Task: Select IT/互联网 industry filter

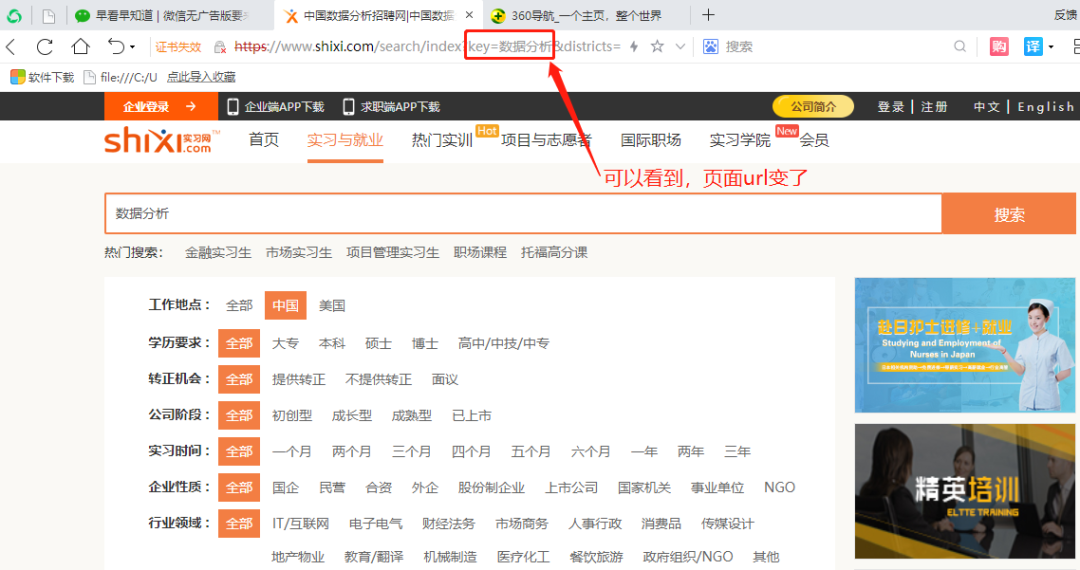Action: point(300,524)
